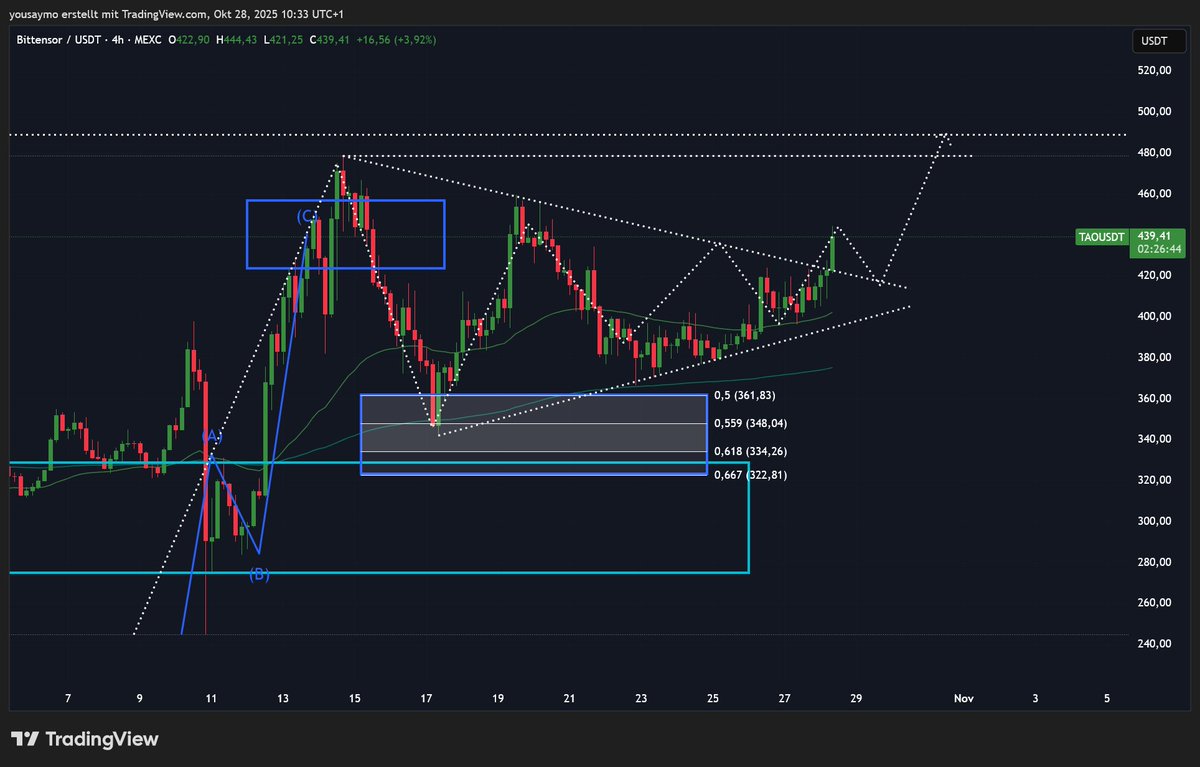The image size is (1200, 767).
Task: Click the bar countdown 02:26:44
Action: point(1159,249)
